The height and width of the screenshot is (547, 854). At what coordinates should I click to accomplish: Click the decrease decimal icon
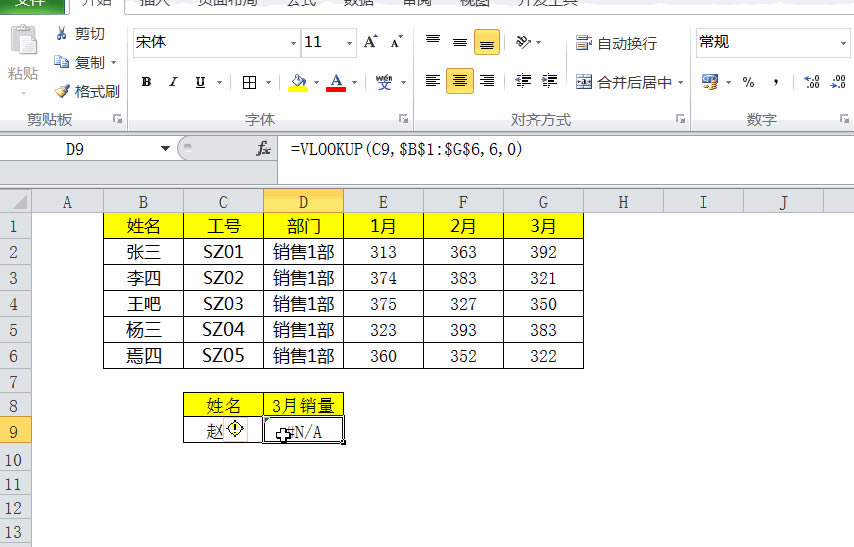838,82
